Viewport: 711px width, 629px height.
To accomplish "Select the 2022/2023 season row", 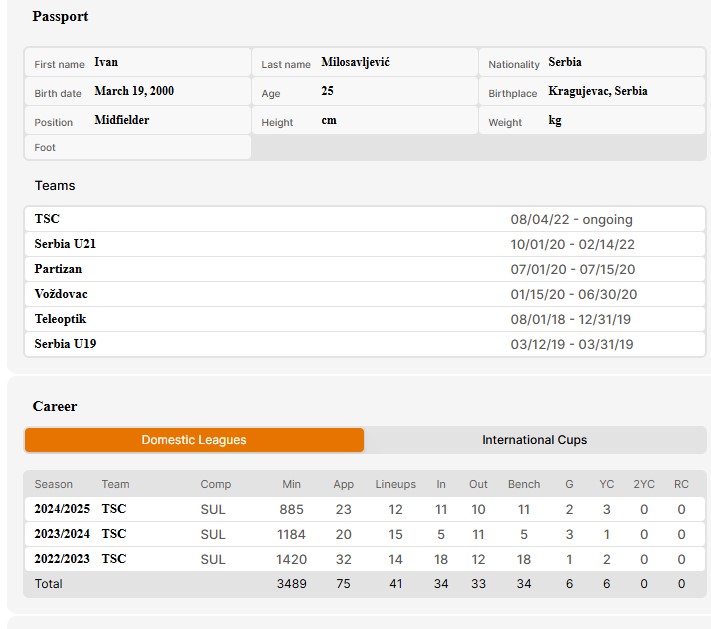I will click(x=365, y=559).
